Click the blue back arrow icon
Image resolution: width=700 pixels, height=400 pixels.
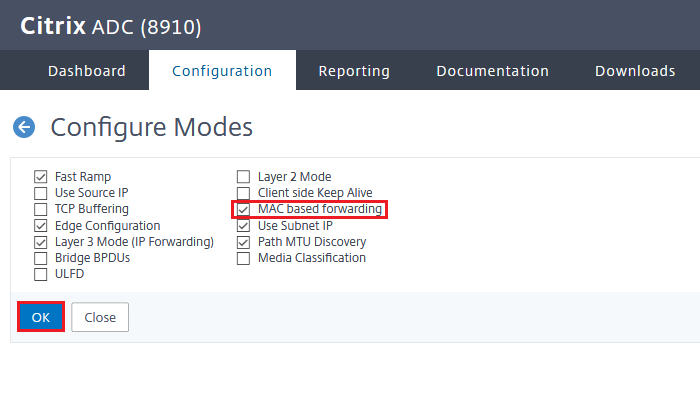click(24, 127)
